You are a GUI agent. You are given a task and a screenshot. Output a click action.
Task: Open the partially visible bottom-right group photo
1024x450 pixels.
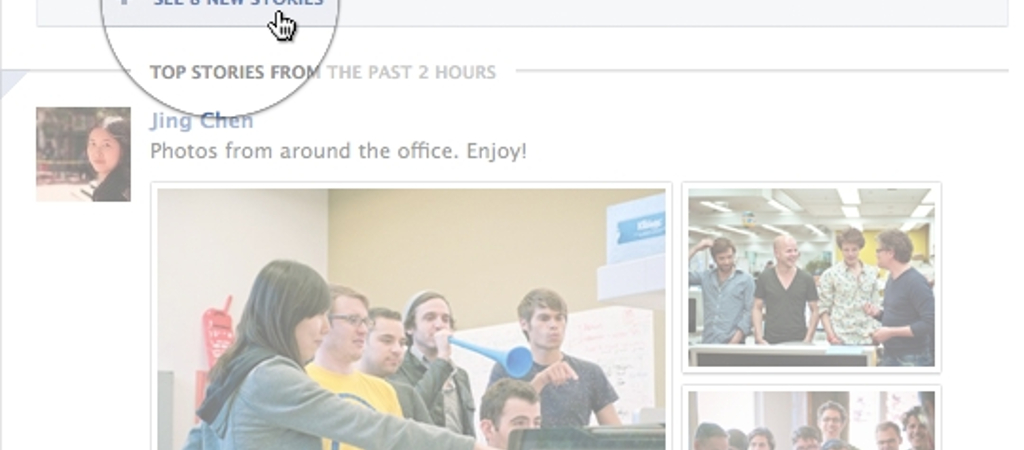[811, 421]
